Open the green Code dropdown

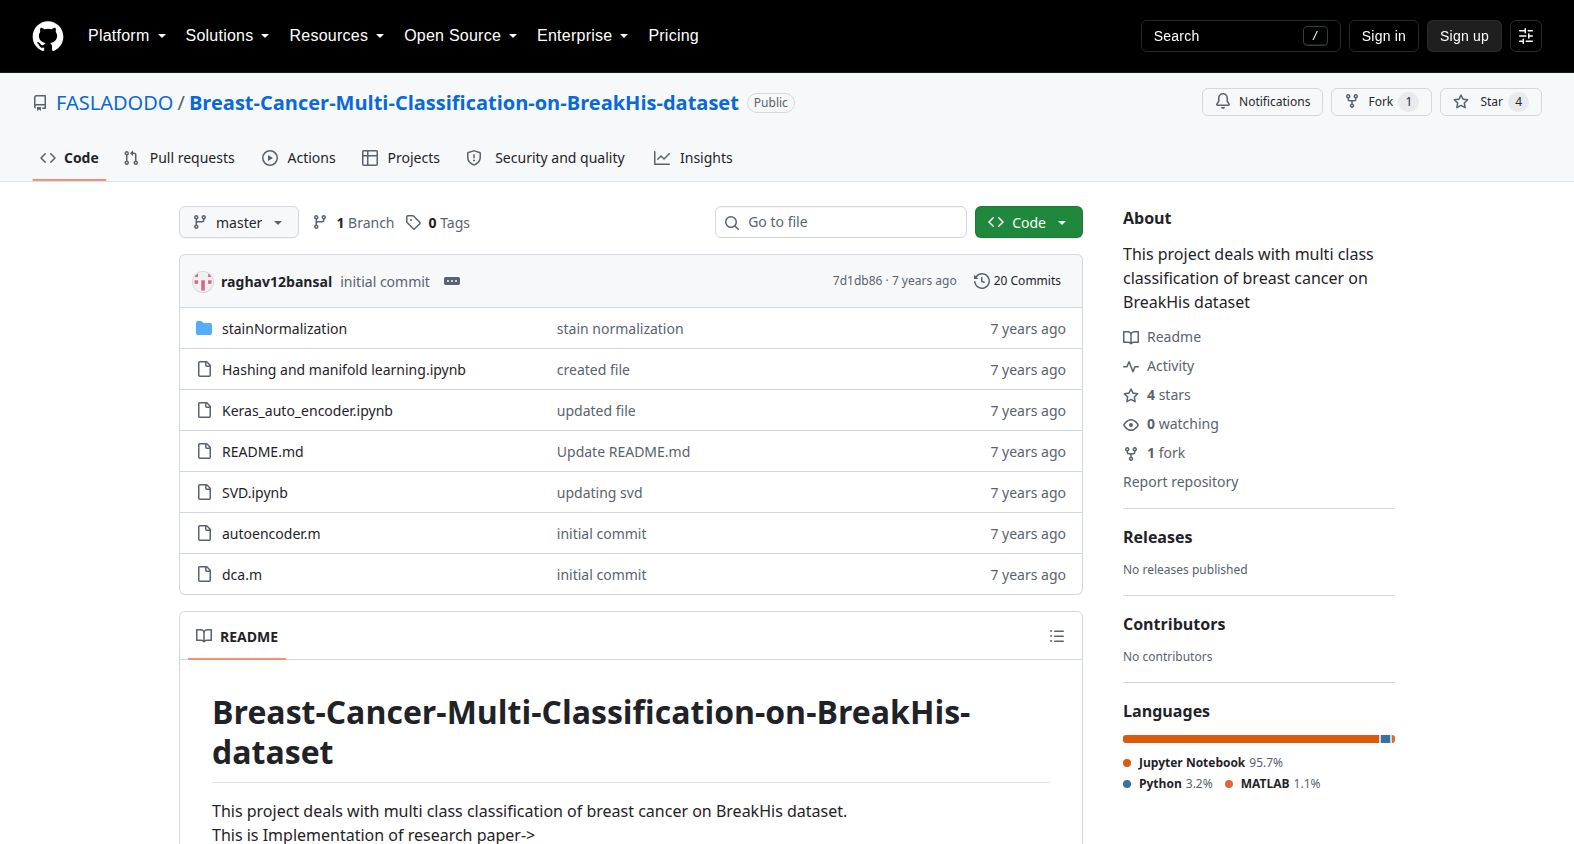pyautogui.click(x=1028, y=222)
